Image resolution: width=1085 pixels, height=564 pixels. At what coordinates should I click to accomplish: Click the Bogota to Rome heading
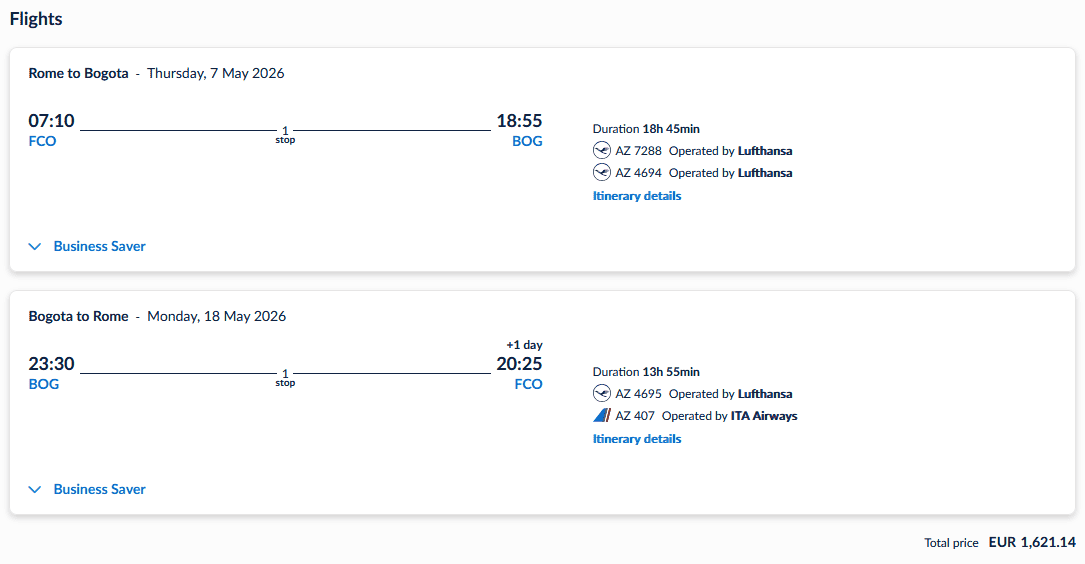point(78,316)
